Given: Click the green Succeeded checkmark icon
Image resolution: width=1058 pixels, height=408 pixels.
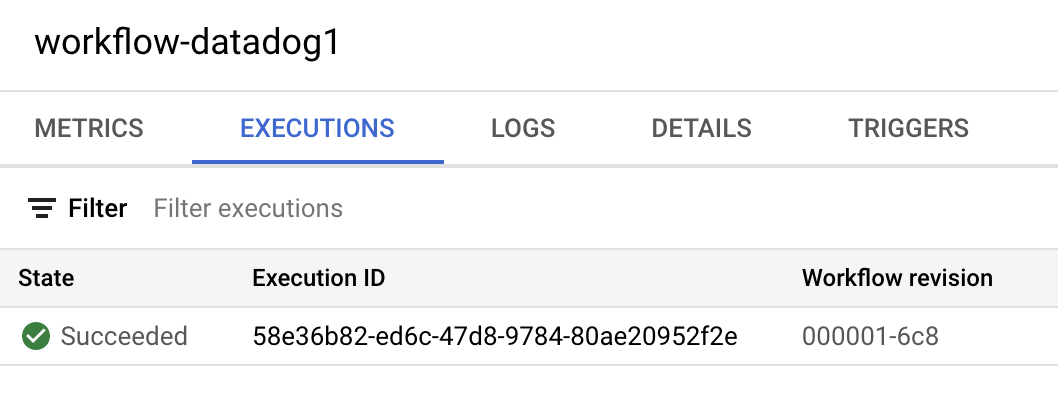Looking at the screenshot, I should pyautogui.click(x=35, y=336).
